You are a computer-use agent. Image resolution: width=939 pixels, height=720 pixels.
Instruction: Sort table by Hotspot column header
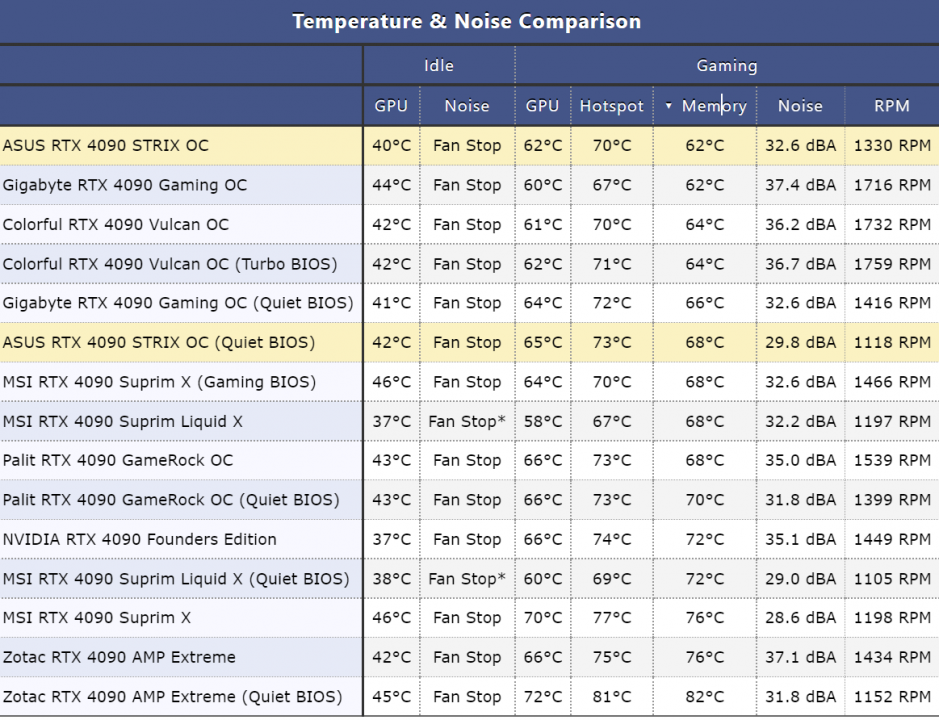click(612, 106)
